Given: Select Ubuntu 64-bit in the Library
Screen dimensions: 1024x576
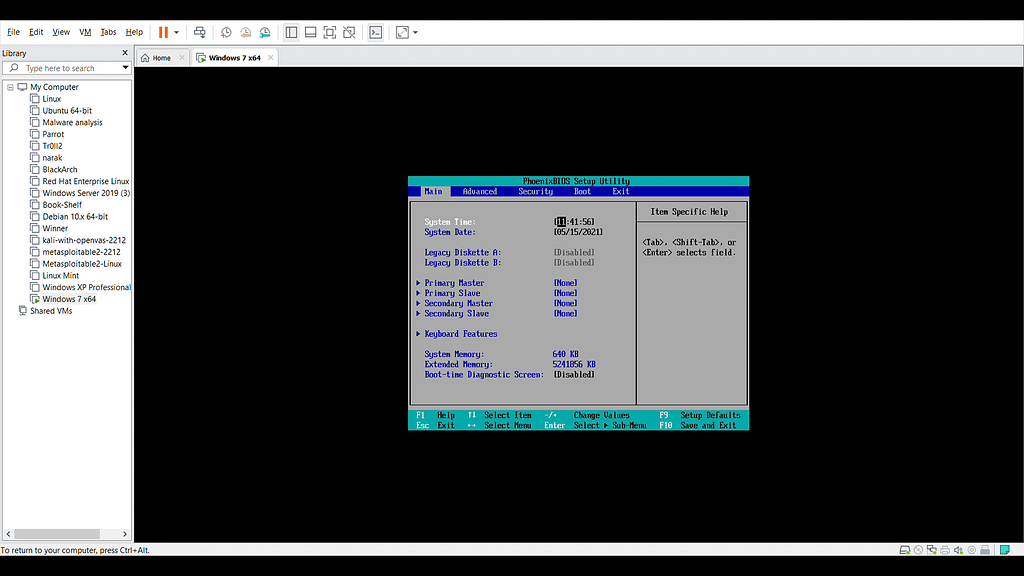Looking at the screenshot, I should point(67,110).
